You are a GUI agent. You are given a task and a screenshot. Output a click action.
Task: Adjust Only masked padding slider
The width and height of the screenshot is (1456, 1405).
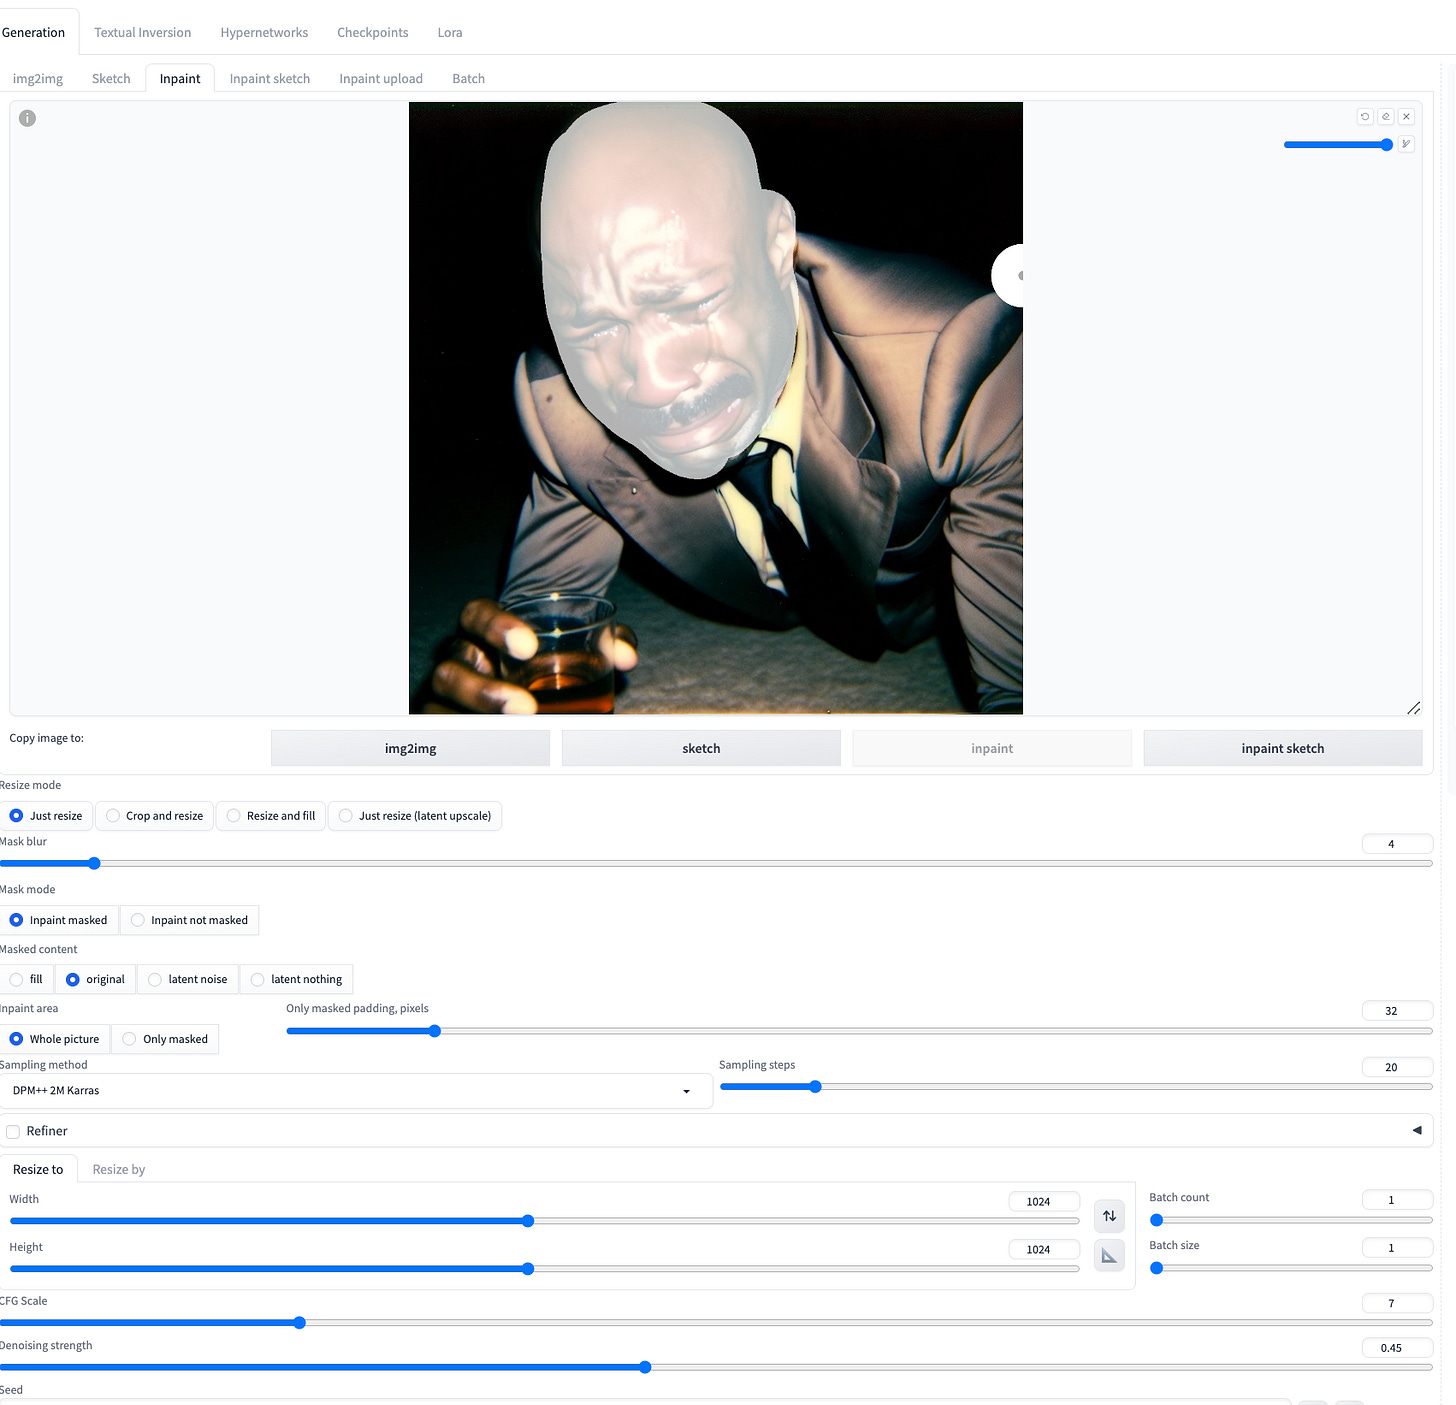click(859, 1031)
